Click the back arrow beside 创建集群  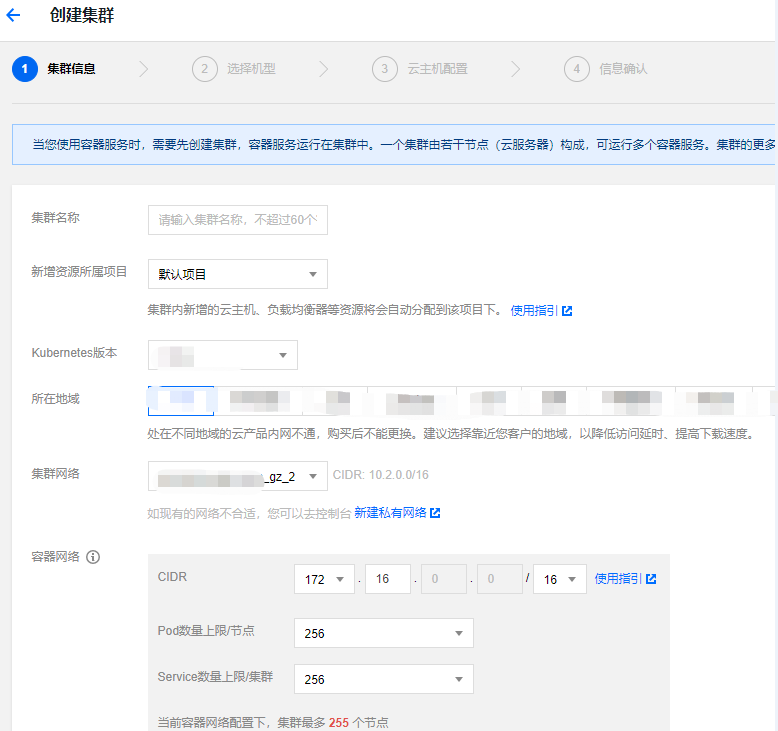(13, 15)
